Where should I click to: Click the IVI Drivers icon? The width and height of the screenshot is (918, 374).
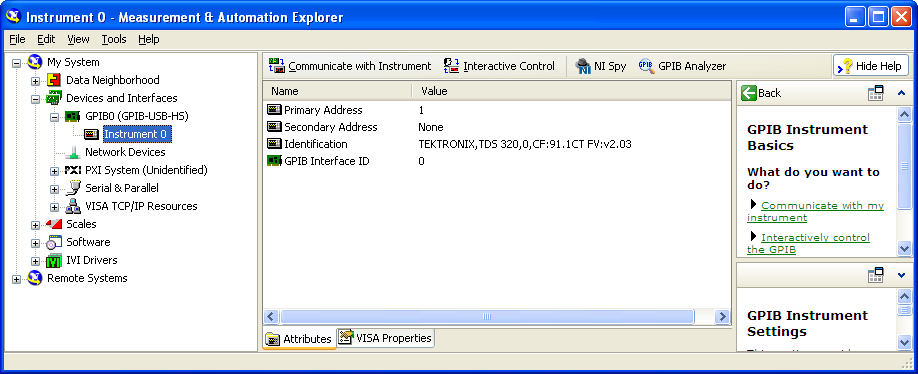[54, 260]
